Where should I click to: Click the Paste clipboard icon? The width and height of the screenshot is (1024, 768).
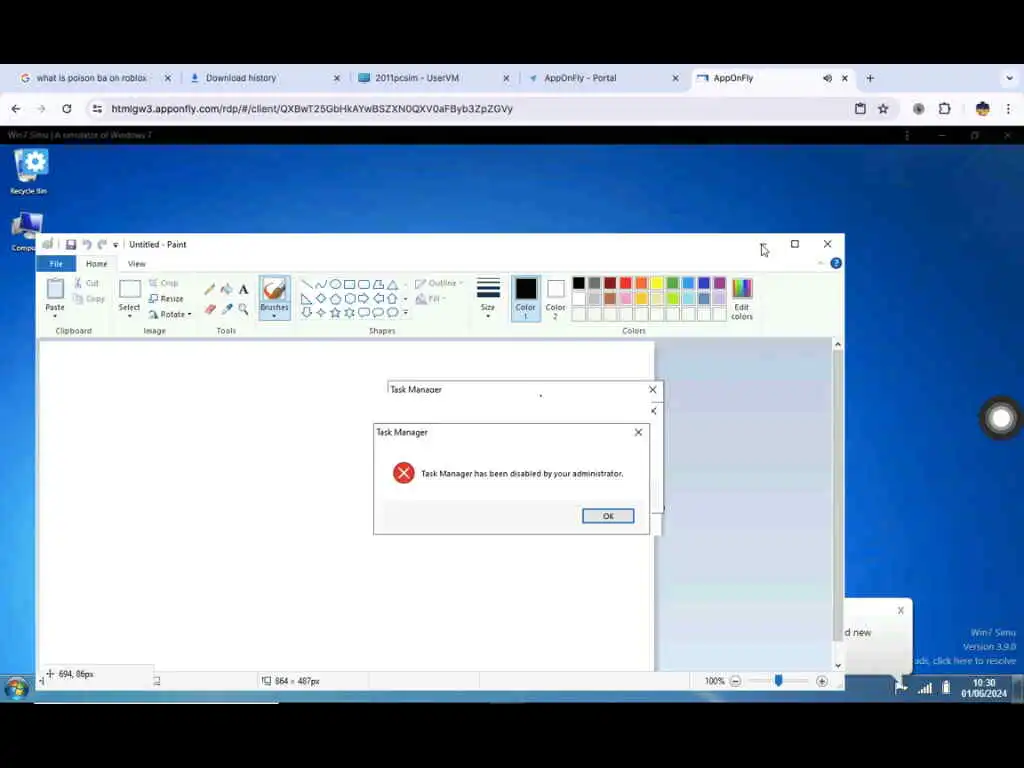55,289
